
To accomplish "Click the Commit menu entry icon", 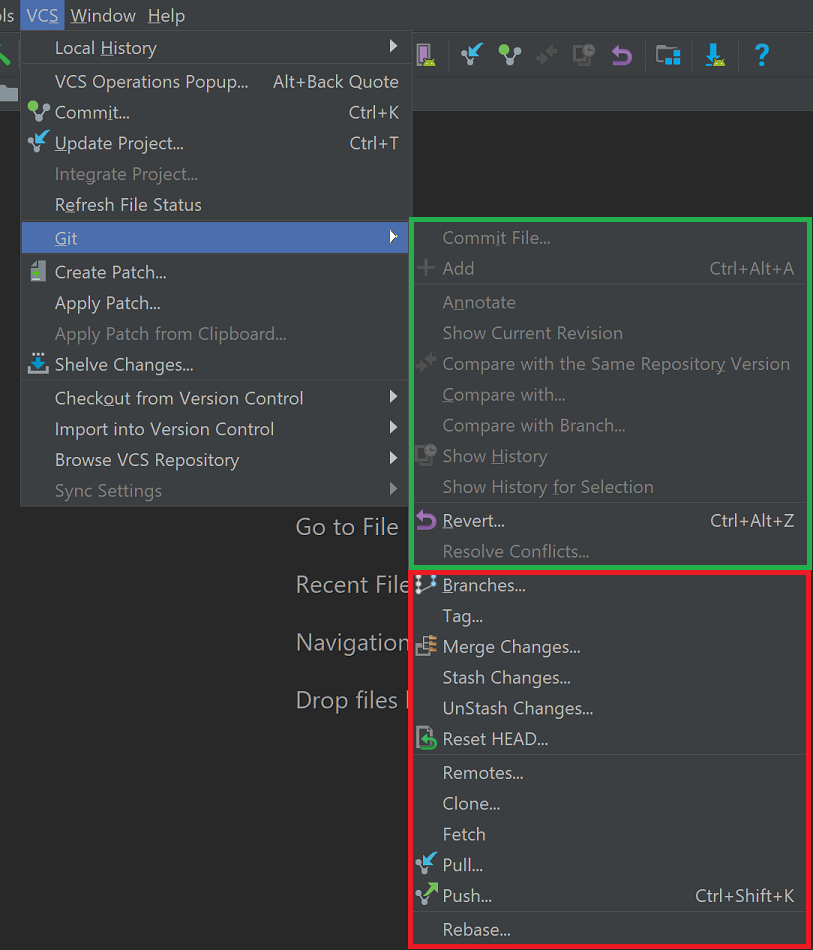I will 38,112.
